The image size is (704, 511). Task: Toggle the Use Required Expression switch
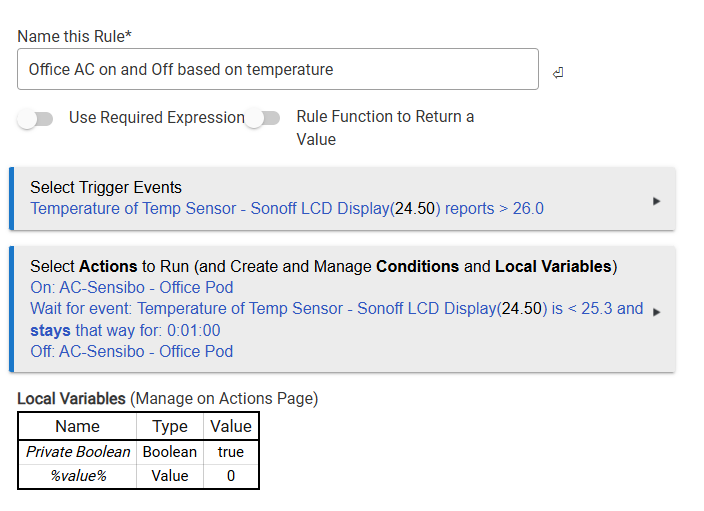[x=35, y=119]
